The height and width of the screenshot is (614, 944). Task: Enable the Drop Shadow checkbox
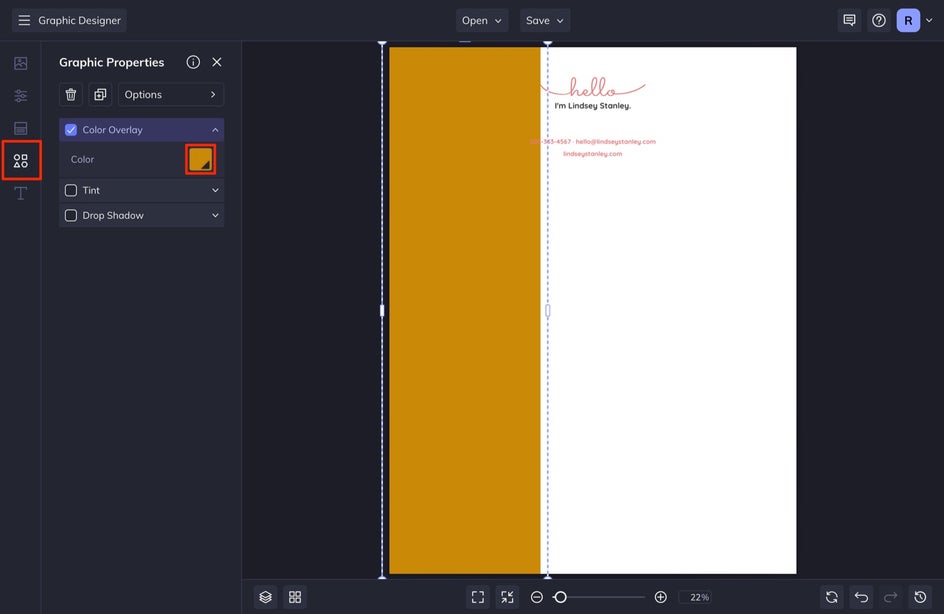tap(71, 216)
